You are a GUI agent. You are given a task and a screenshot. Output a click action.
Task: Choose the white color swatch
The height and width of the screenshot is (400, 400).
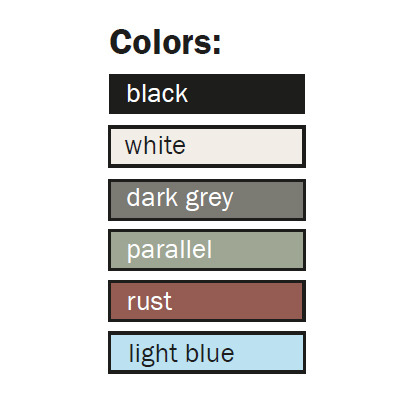pyautogui.click(x=207, y=146)
